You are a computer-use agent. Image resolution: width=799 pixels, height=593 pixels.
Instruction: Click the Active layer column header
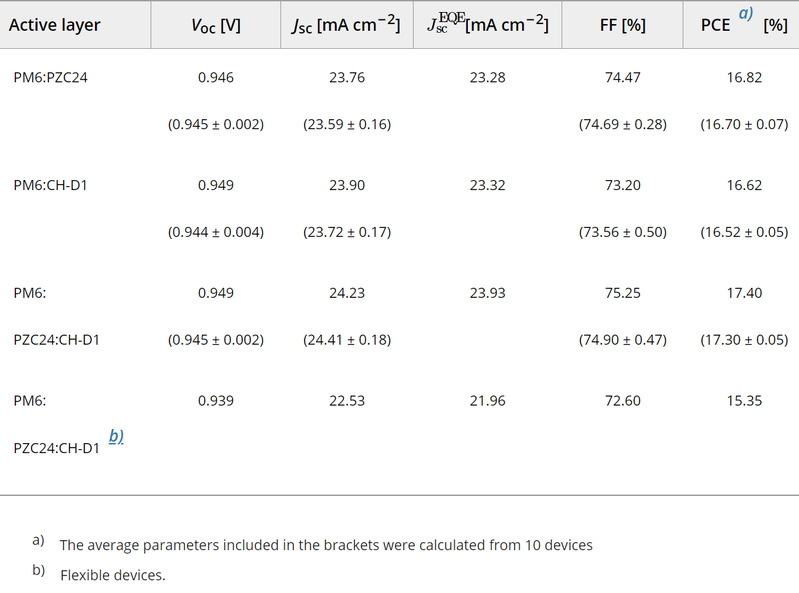coord(55,25)
